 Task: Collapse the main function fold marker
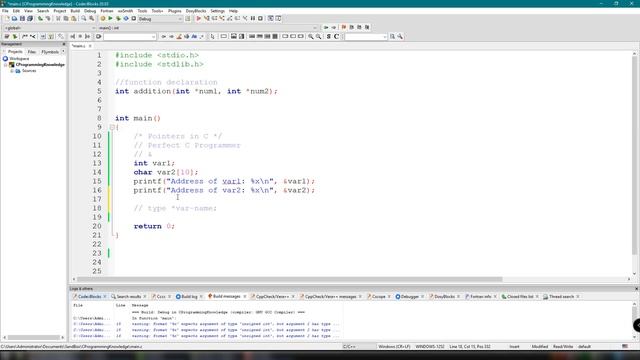pos(112,127)
